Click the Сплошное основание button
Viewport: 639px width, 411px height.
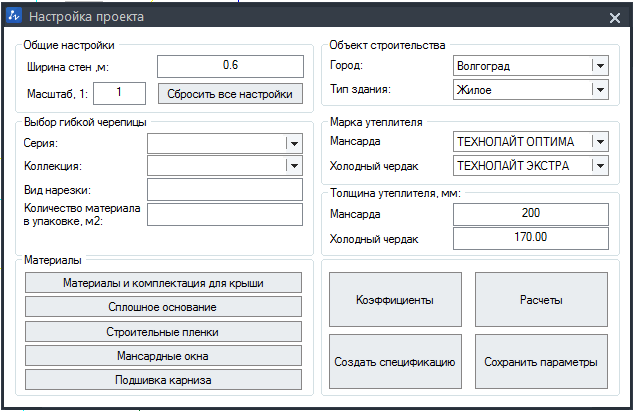[x=163, y=307]
